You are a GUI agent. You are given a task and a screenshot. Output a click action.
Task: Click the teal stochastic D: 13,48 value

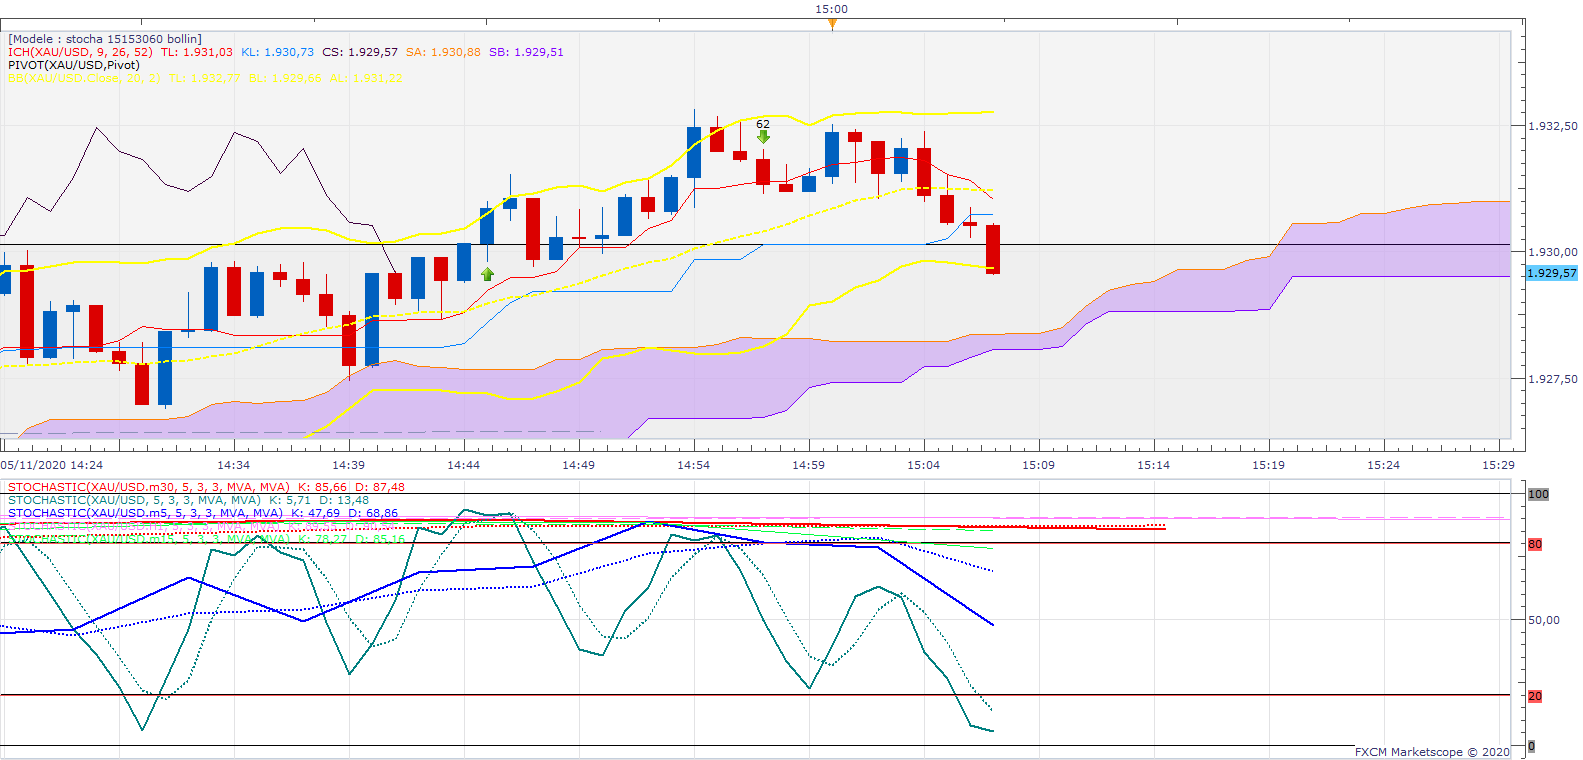pyautogui.click(x=344, y=500)
